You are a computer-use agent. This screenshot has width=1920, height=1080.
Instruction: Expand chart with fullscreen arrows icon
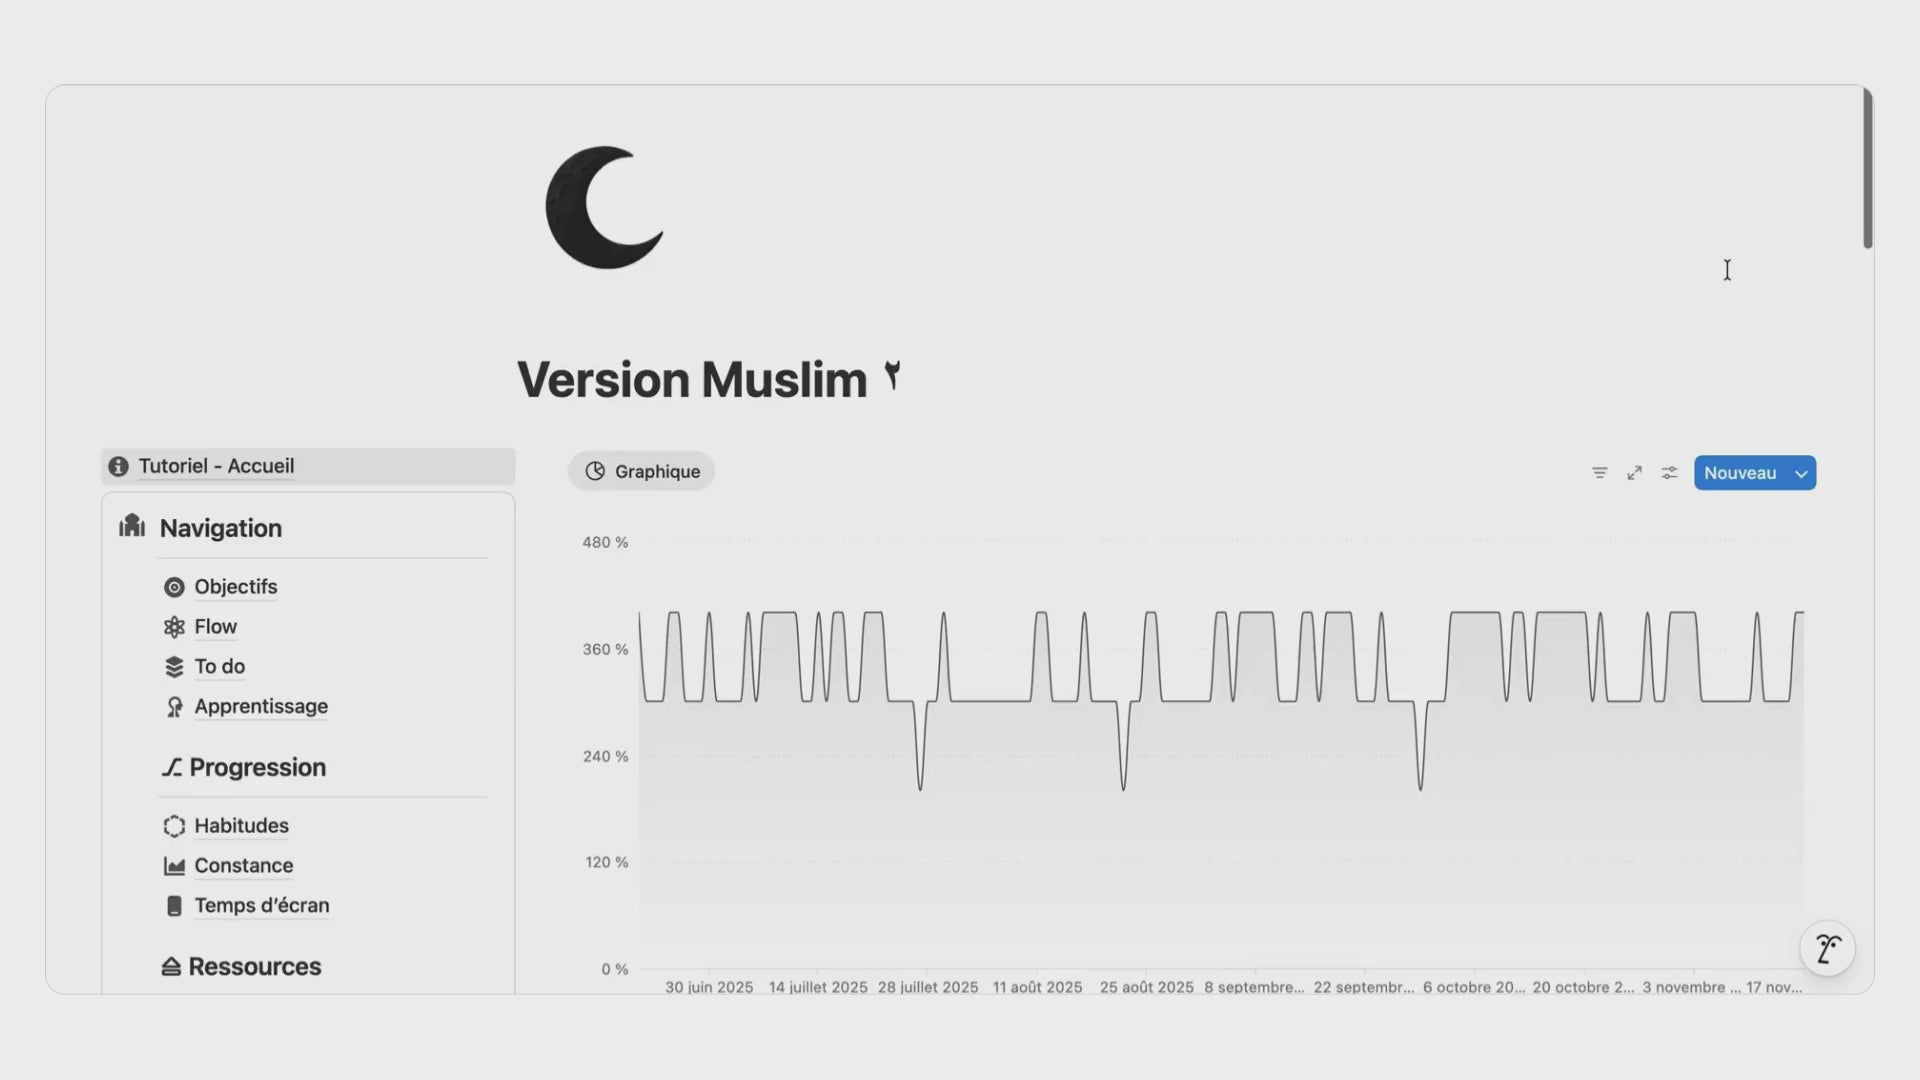(x=1635, y=473)
